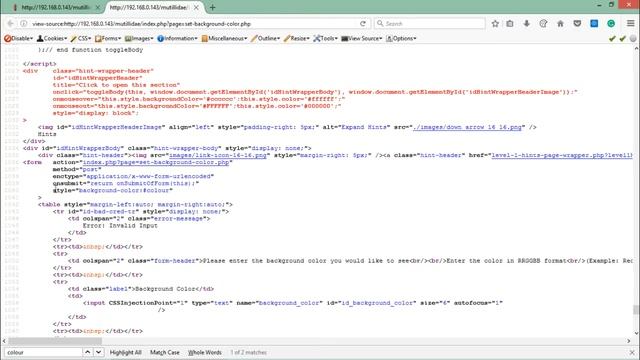Viewport: 640px width, 360px height.
Task: Click the vertical scrollbar thumb
Action: 636,310
